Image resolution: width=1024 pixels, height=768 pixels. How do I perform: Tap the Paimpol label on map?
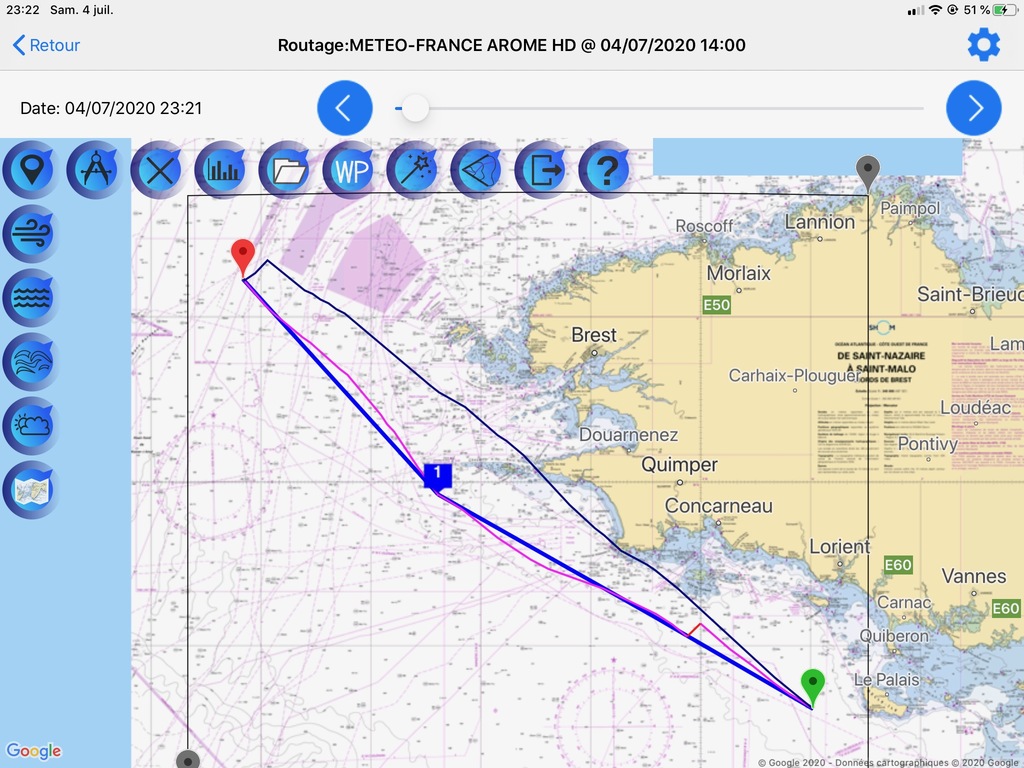910,208
